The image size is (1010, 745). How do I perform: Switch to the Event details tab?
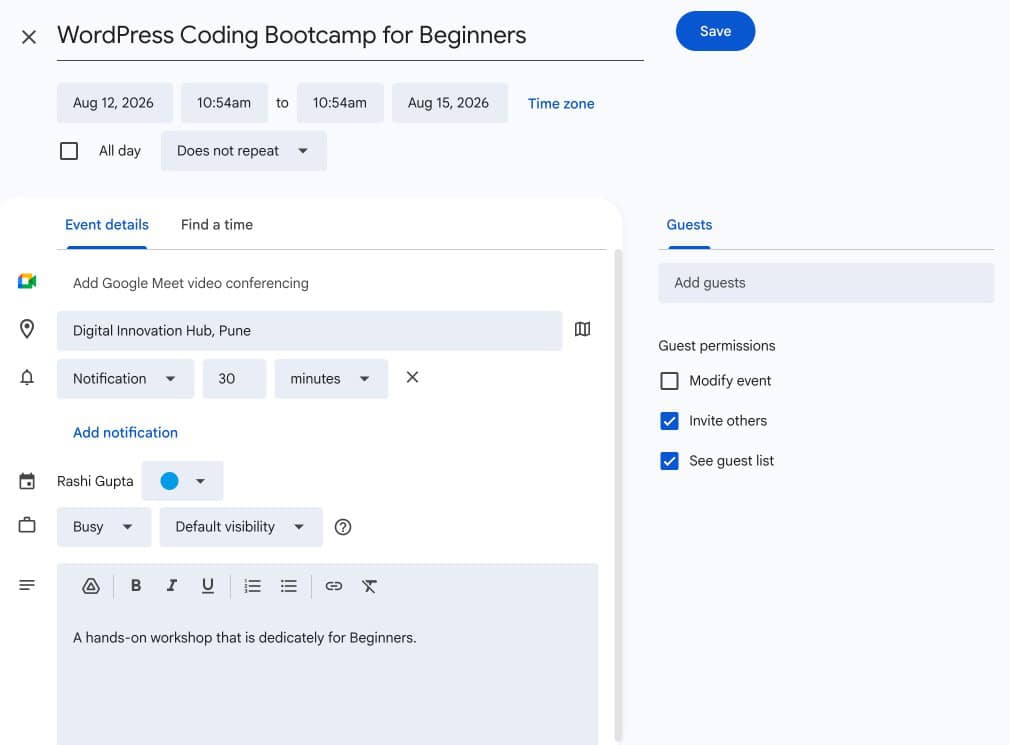[x=107, y=225]
